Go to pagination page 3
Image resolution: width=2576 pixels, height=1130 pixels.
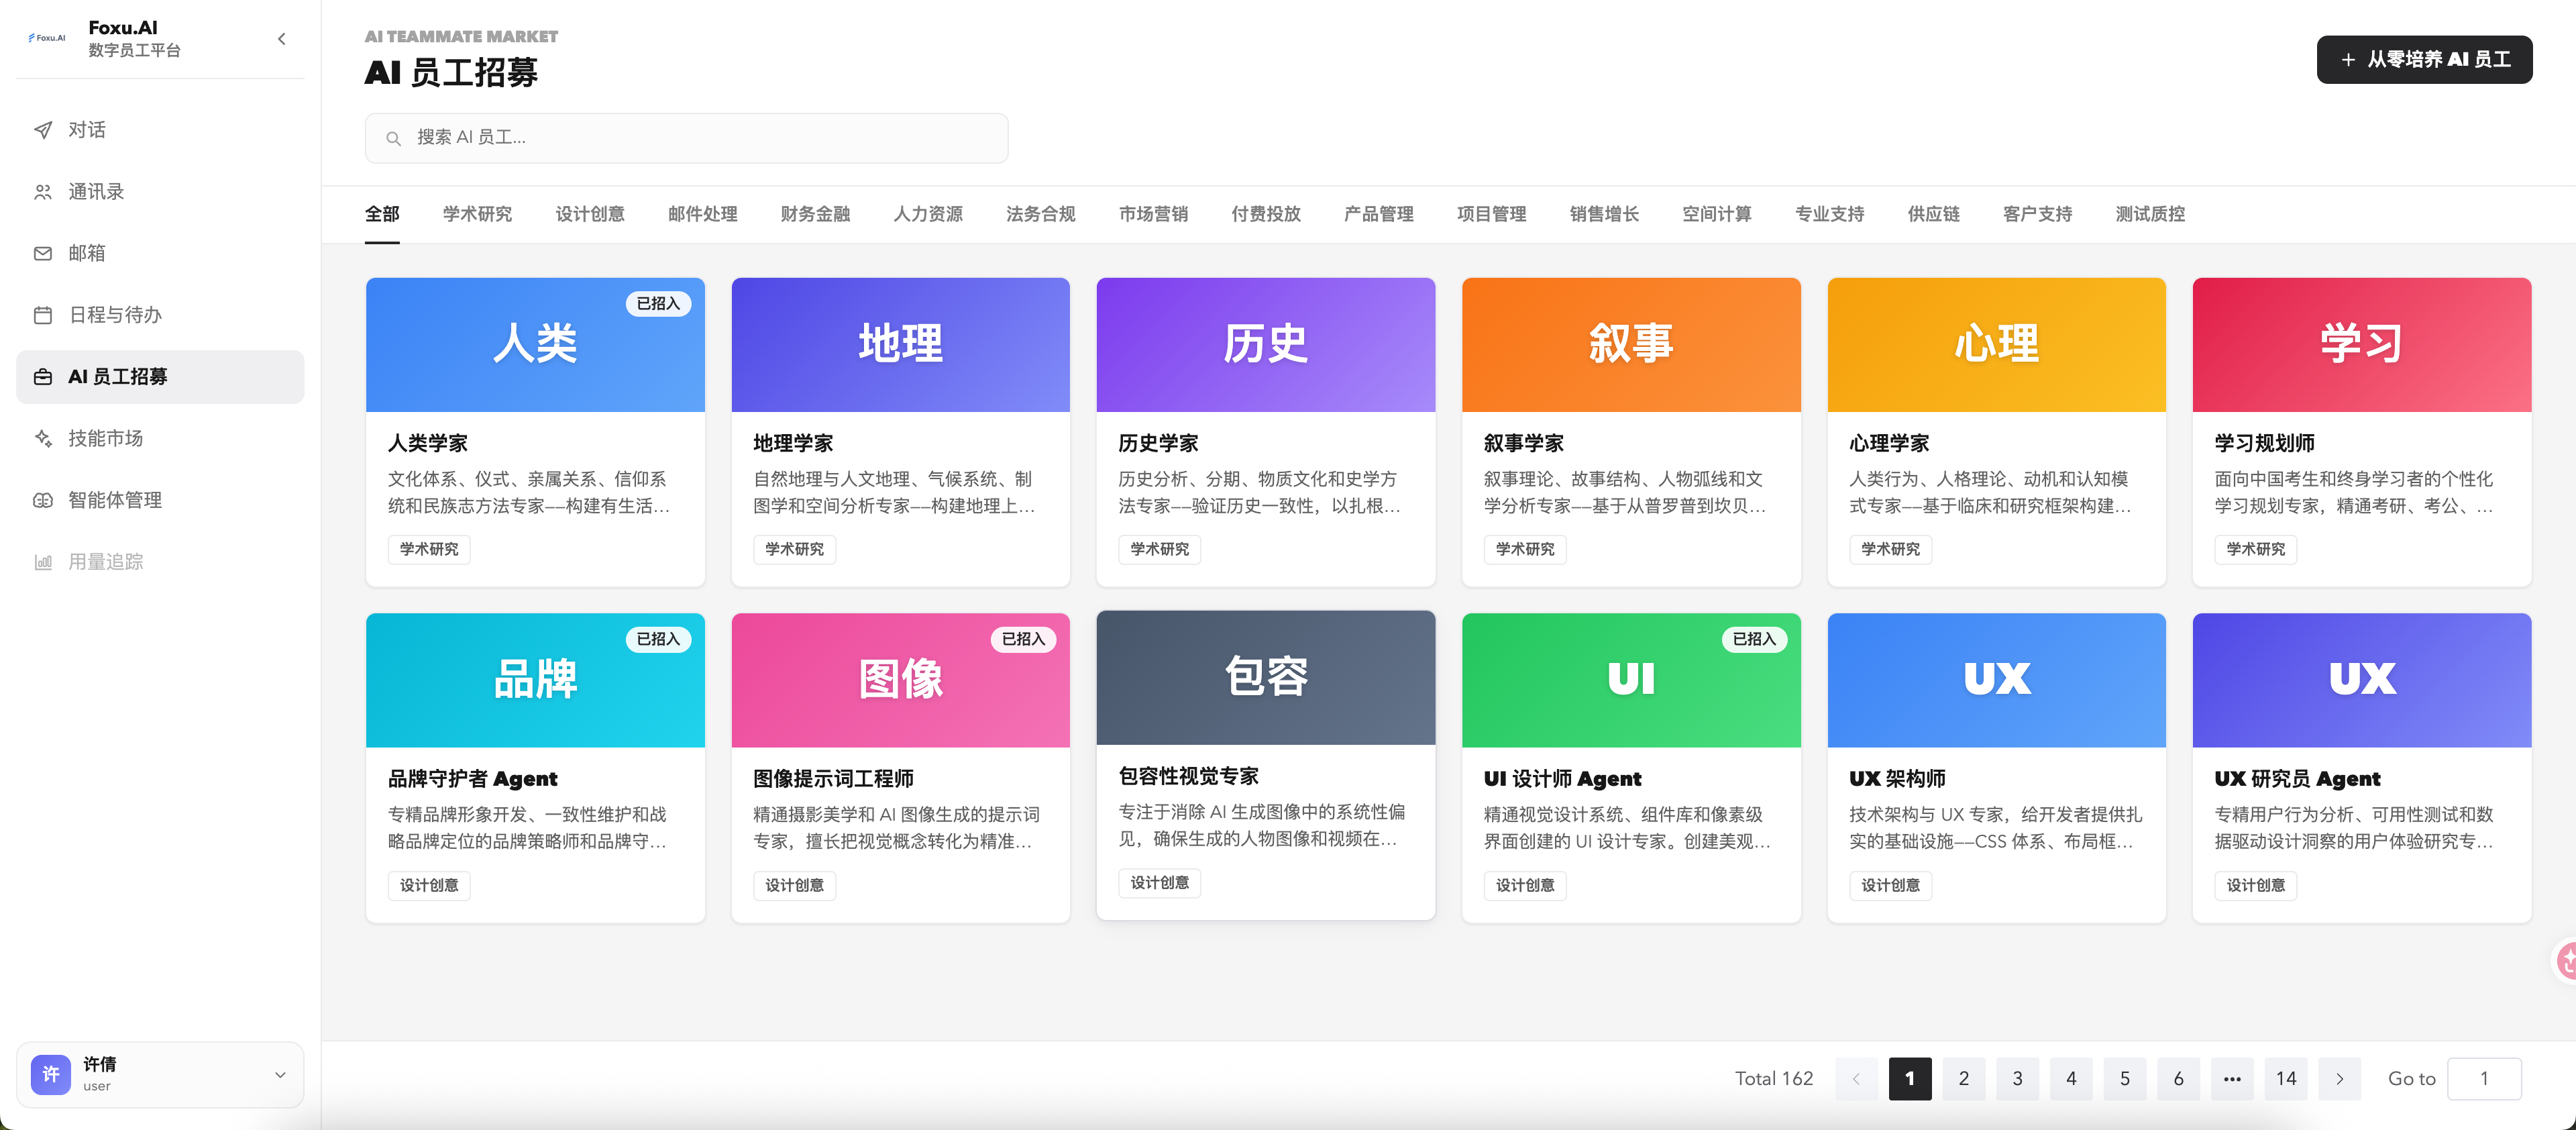pyautogui.click(x=2017, y=1079)
